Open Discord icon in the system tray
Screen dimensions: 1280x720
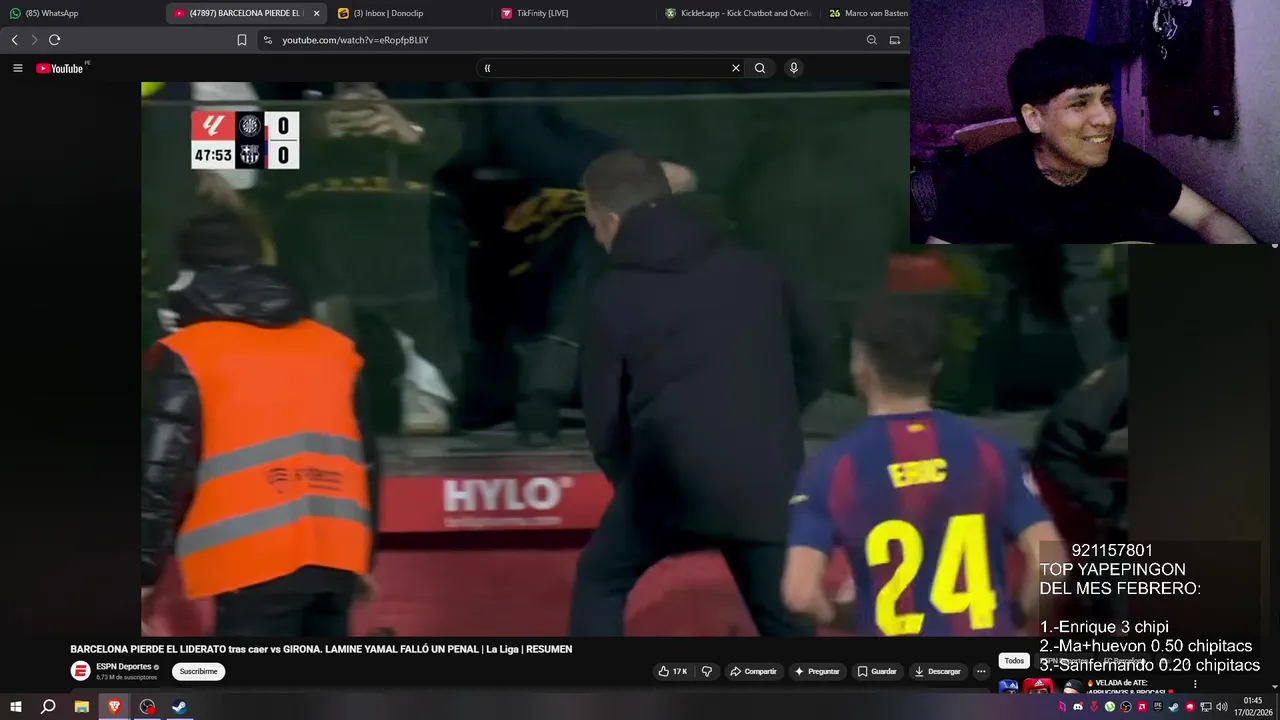click(x=1078, y=707)
